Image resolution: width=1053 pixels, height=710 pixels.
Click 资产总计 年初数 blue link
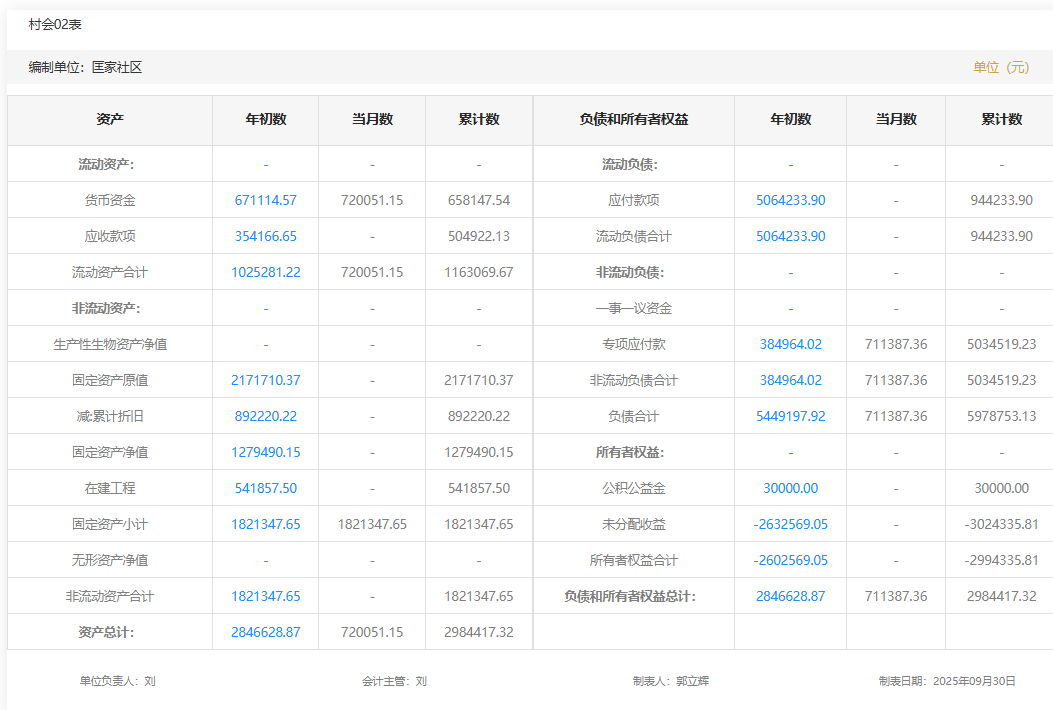tap(265, 632)
